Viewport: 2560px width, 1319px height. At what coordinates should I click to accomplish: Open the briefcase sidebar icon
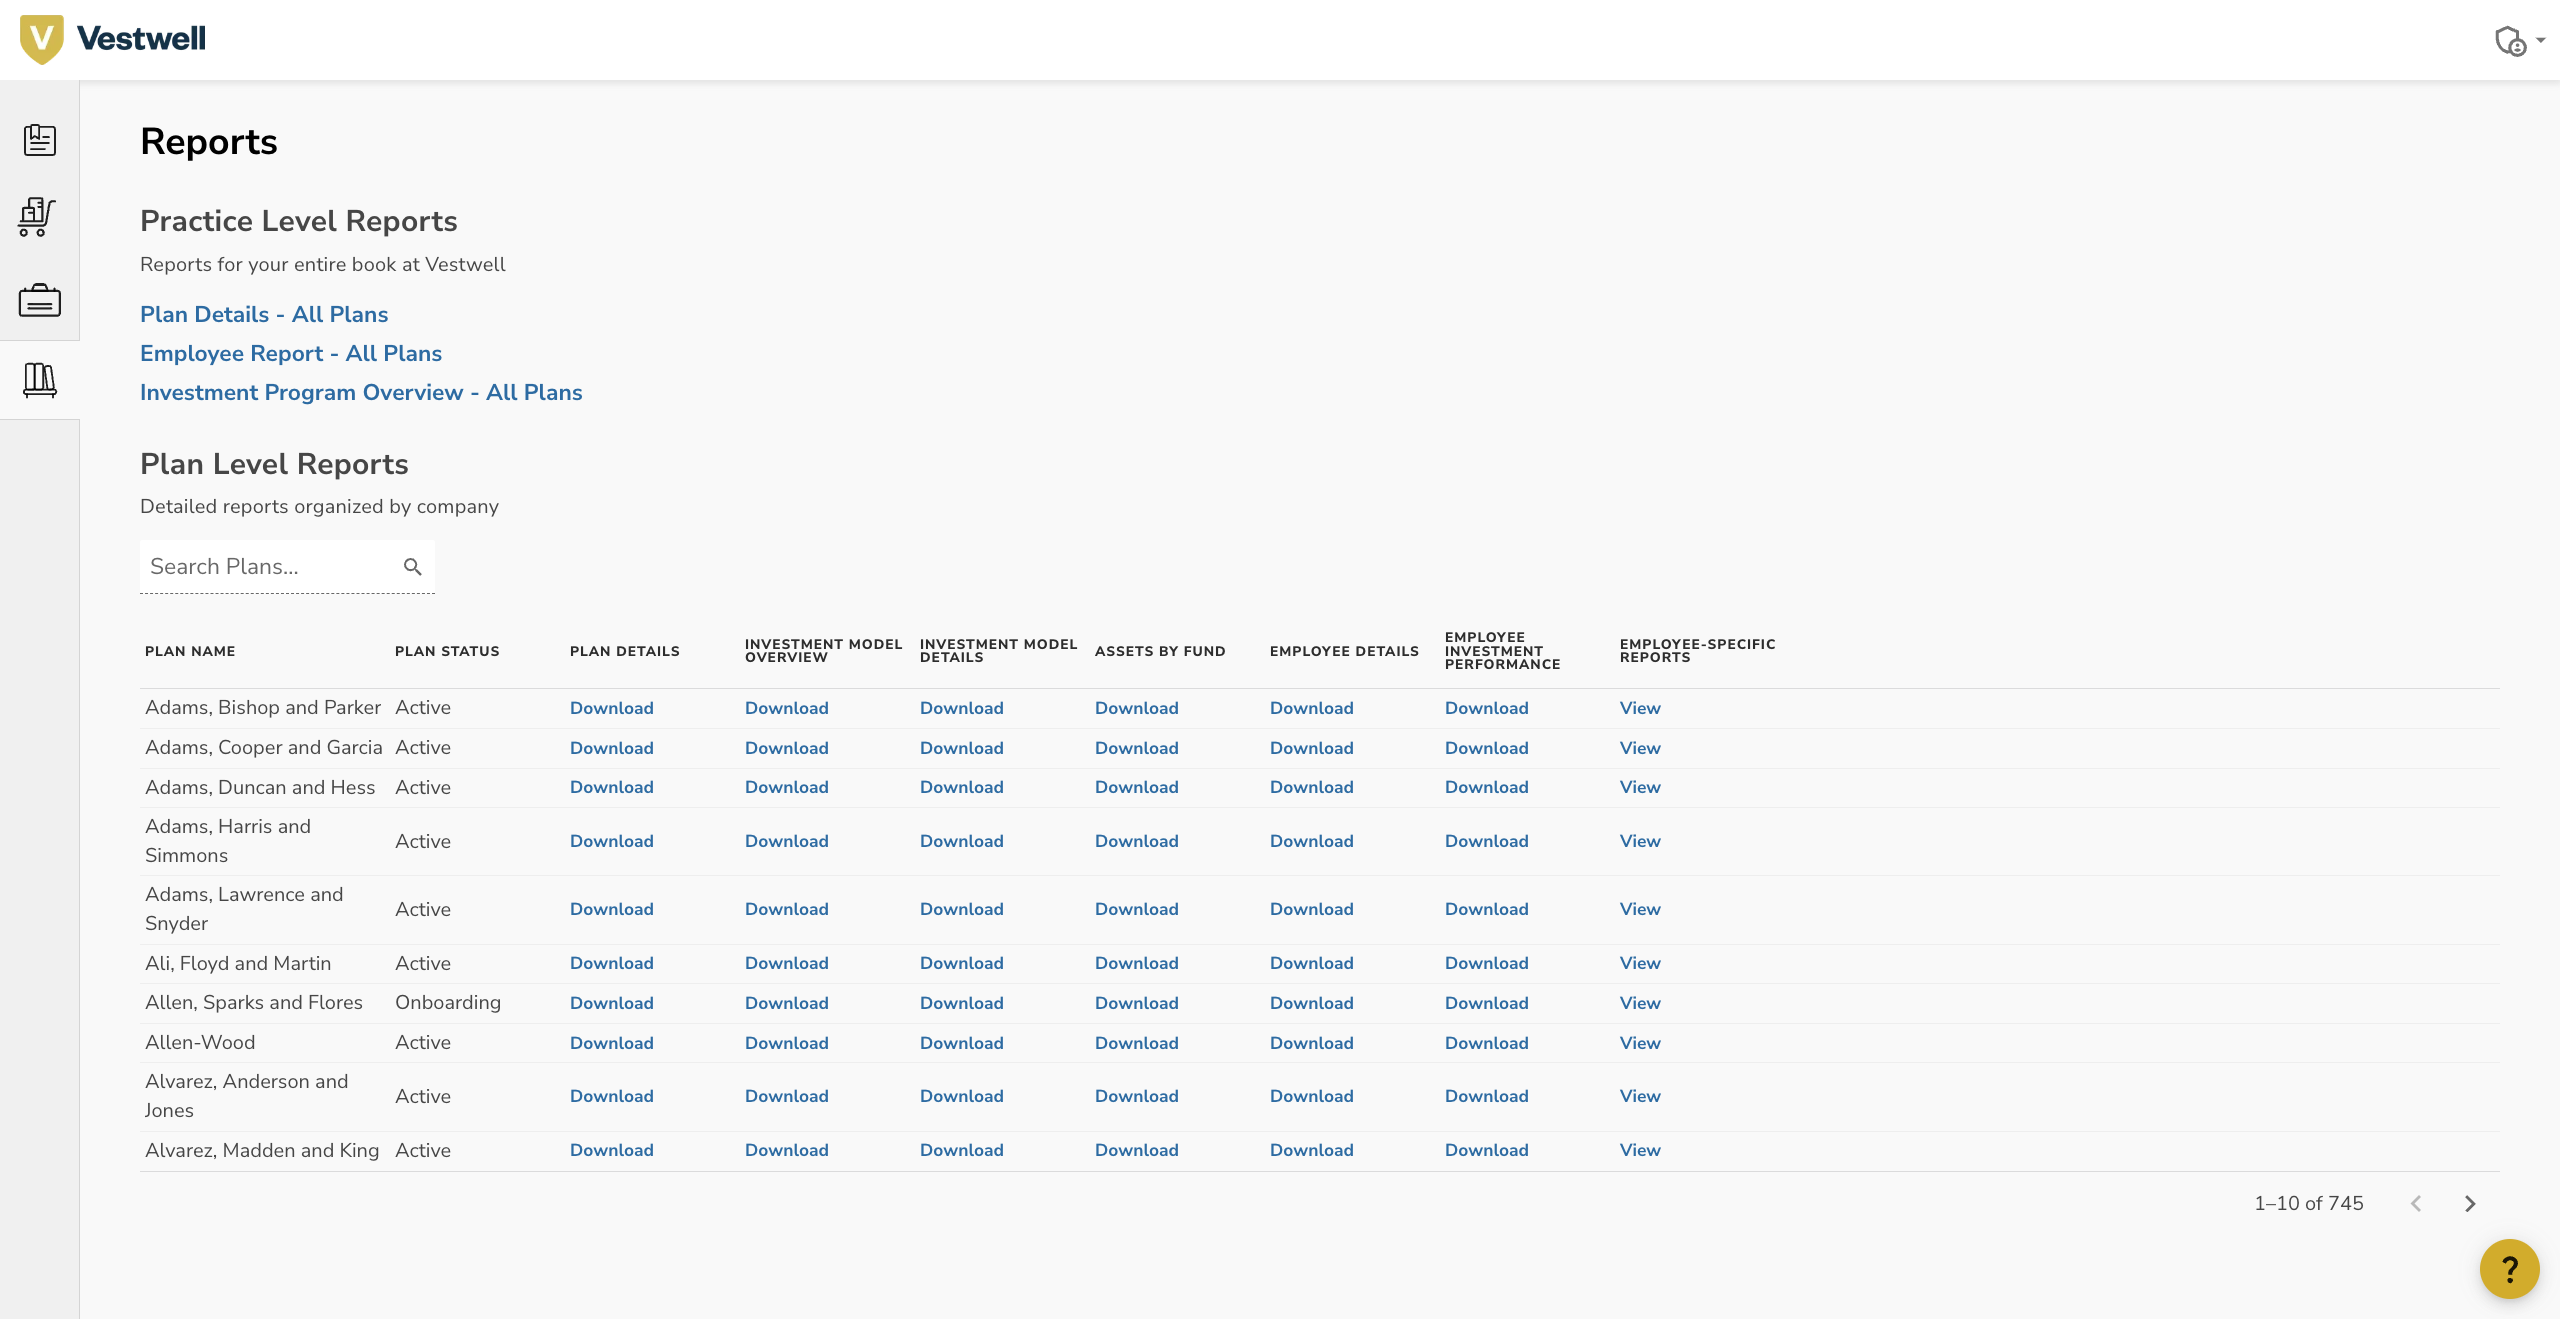pyautogui.click(x=40, y=300)
